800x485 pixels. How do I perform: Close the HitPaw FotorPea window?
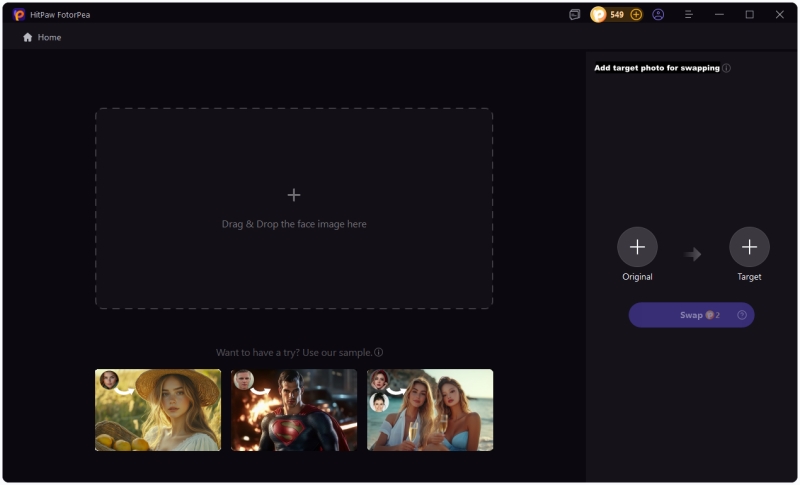click(780, 15)
